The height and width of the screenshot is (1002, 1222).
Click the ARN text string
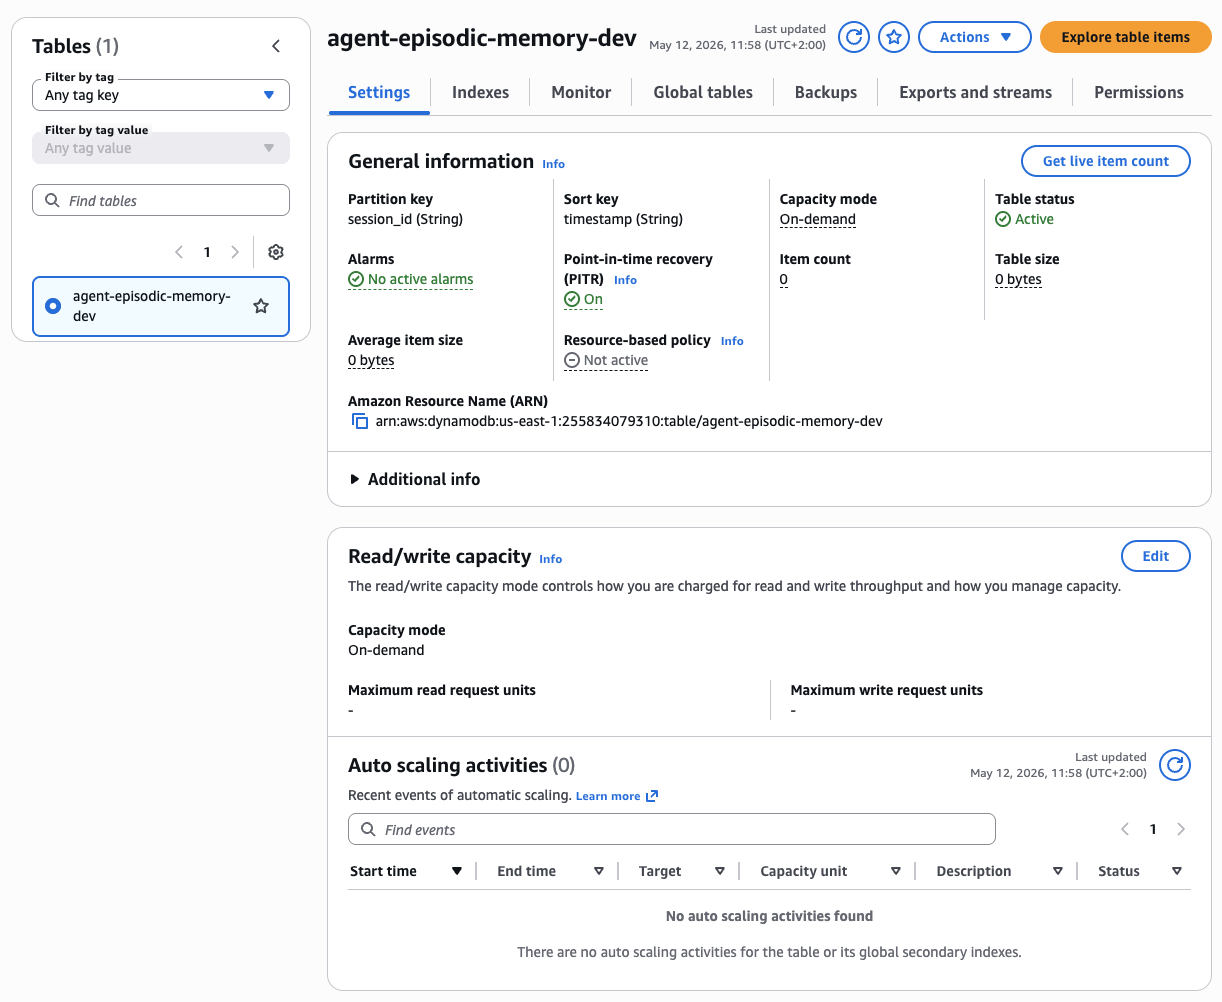[629, 421]
